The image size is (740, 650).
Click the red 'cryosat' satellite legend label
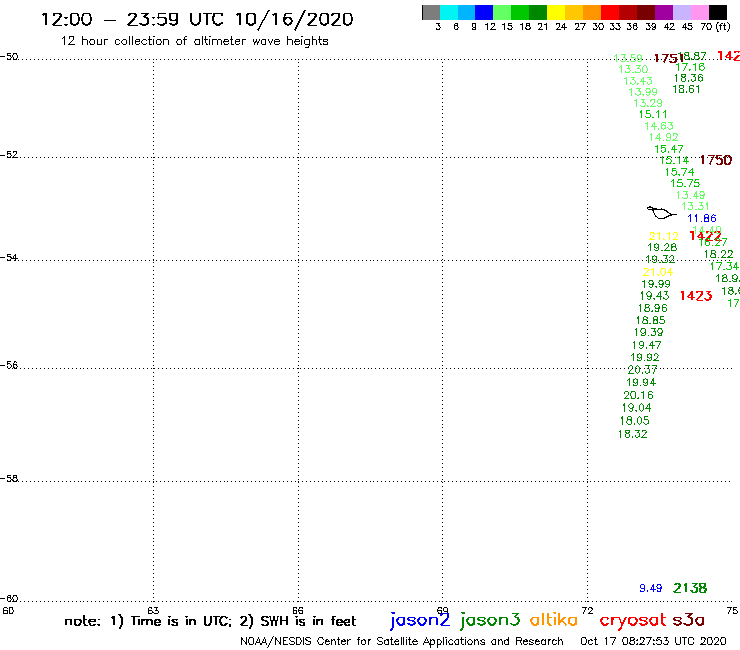(x=633, y=621)
